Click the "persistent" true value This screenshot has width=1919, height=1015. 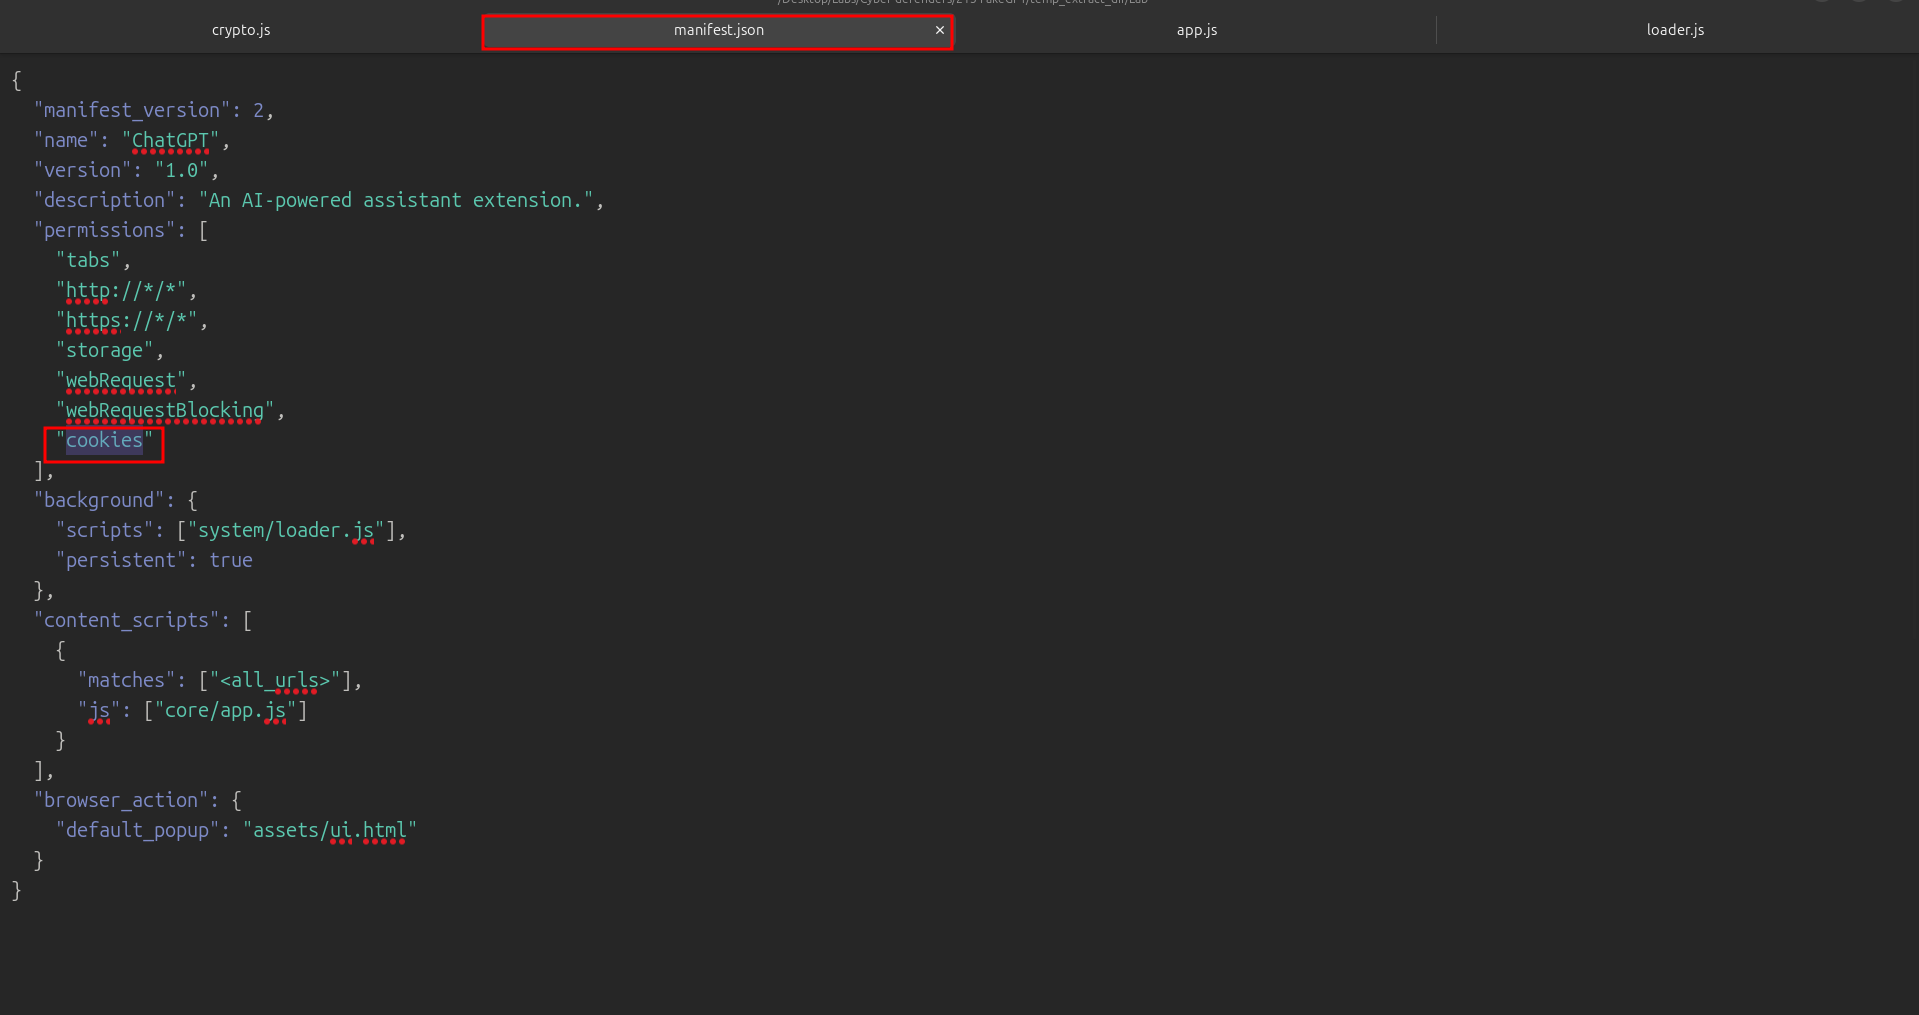[x=230, y=561]
